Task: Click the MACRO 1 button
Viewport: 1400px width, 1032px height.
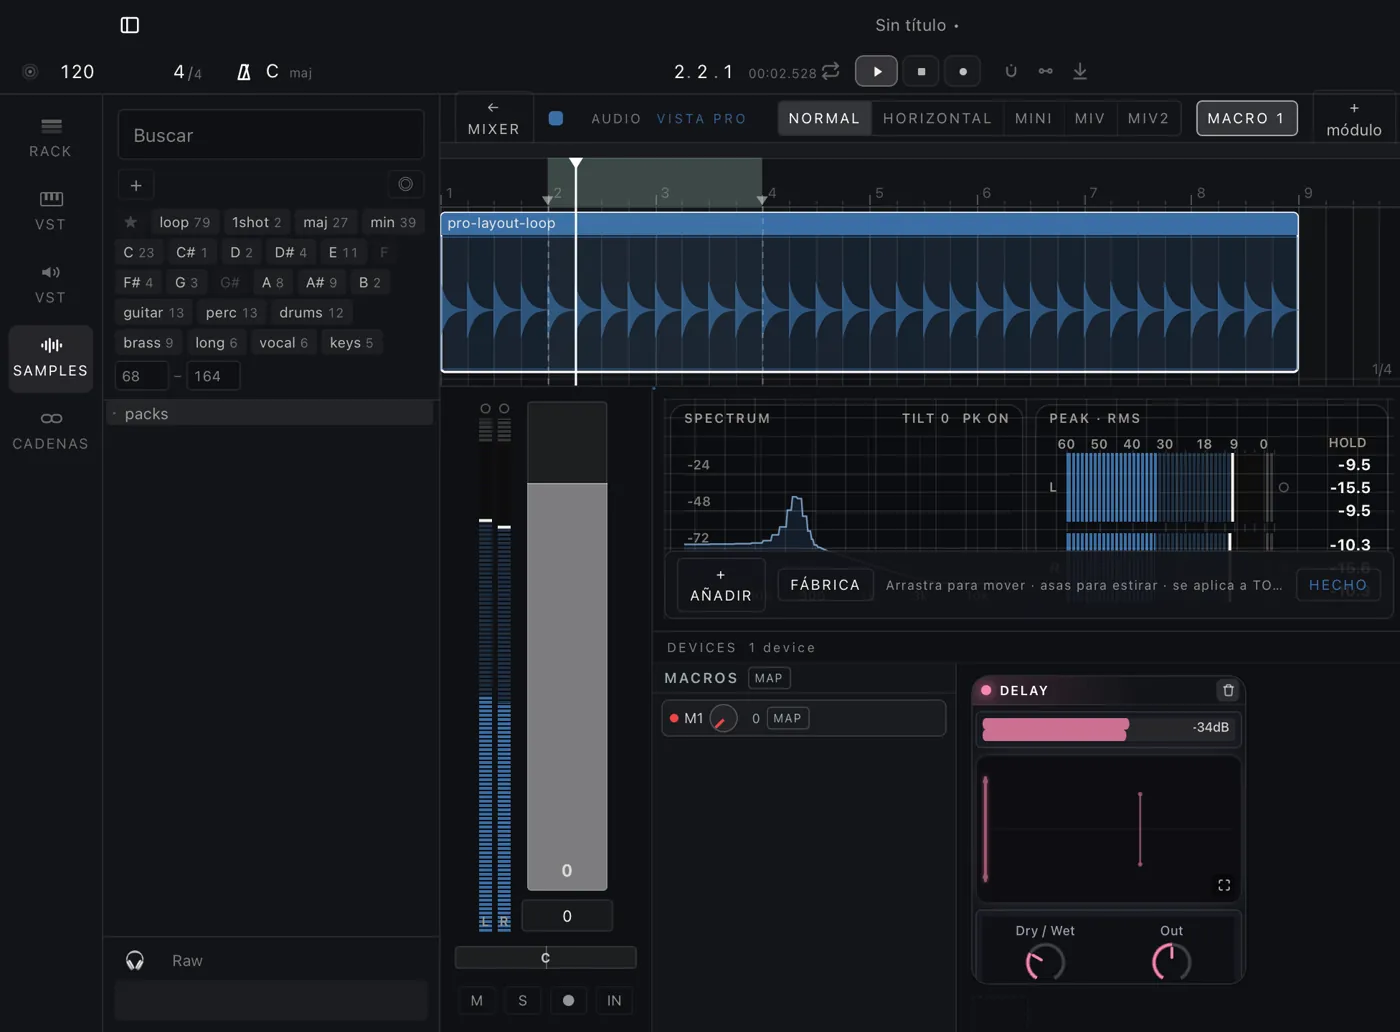Action: pos(1246,118)
